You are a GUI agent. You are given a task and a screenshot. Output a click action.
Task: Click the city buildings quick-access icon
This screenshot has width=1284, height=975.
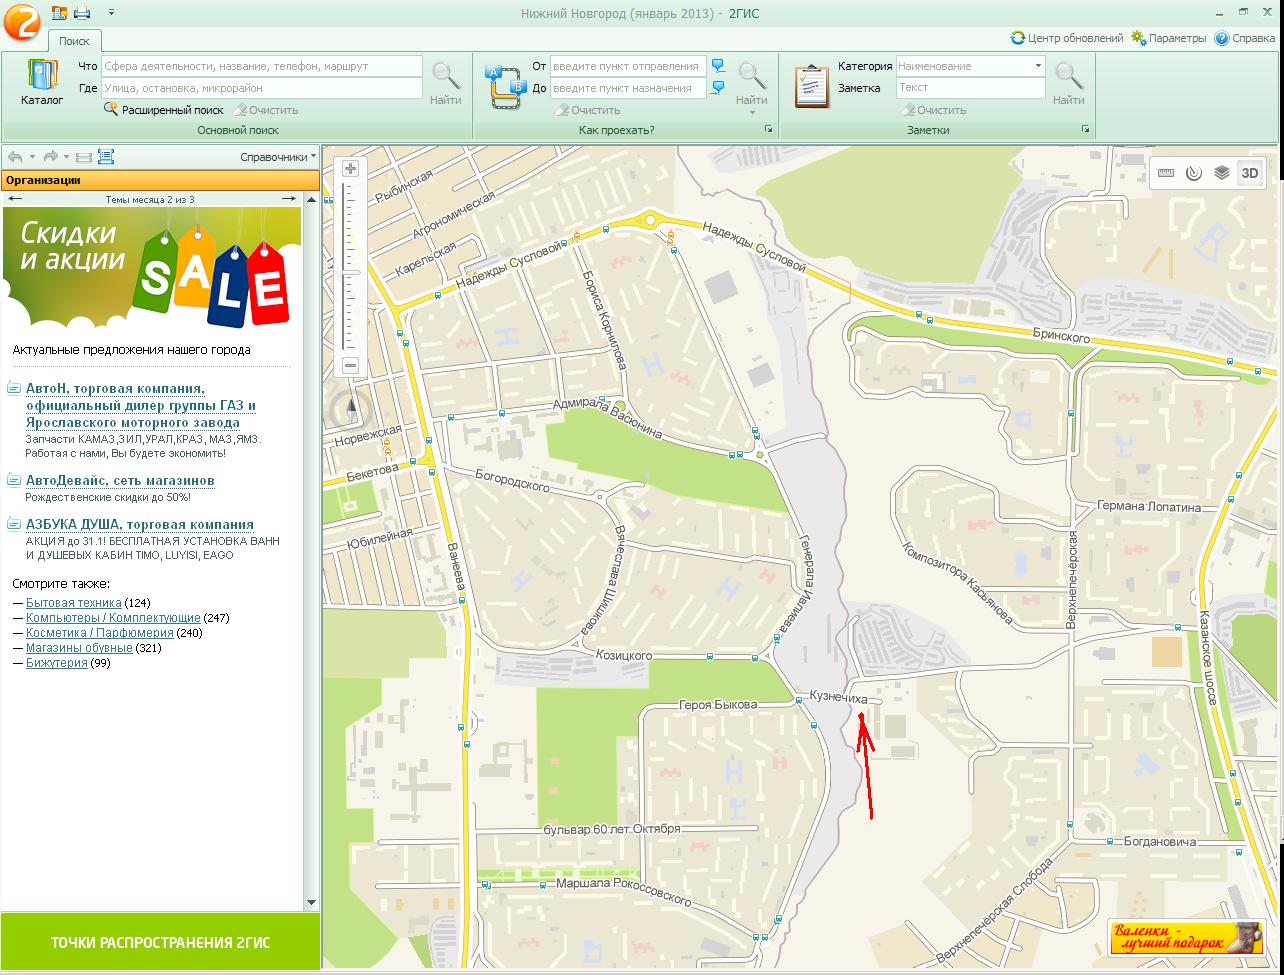pyautogui.click(x=59, y=13)
